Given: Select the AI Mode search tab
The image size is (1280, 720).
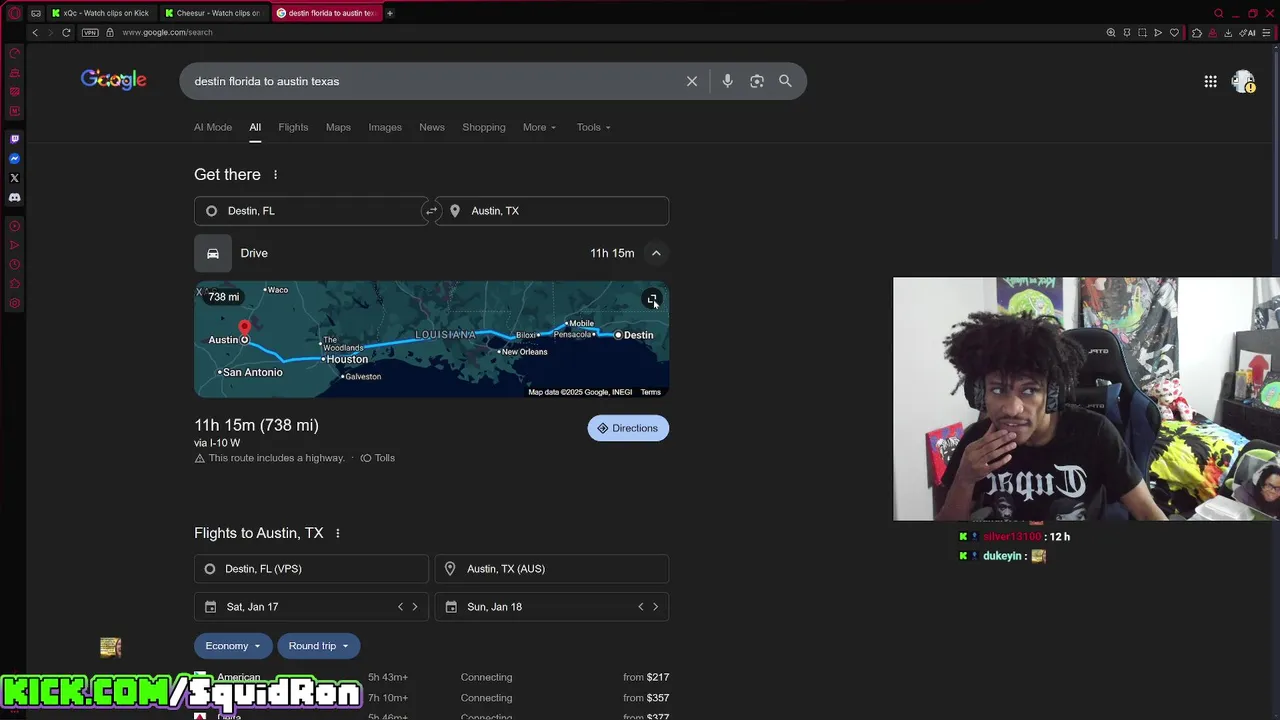Looking at the screenshot, I should (x=213, y=127).
